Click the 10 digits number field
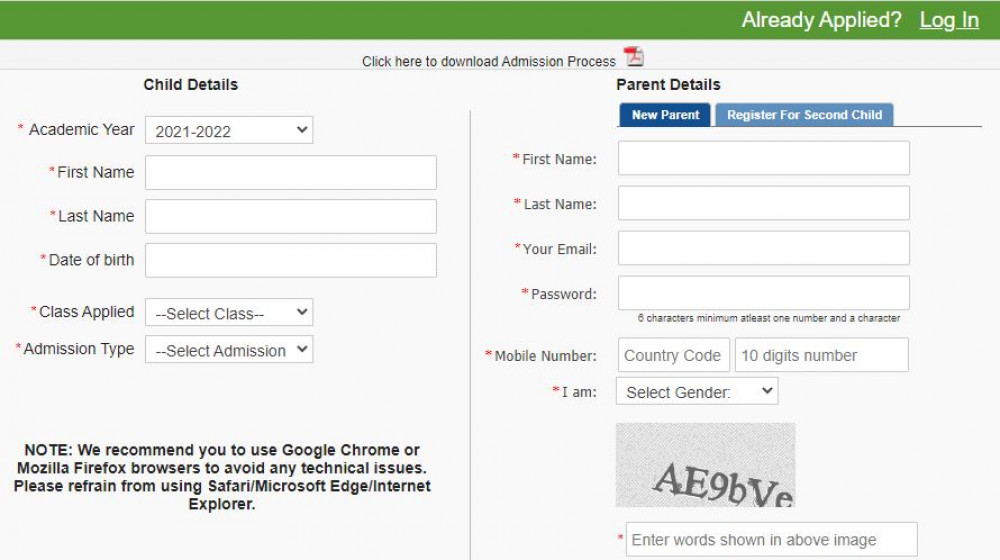This screenshot has width=1000, height=560. (x=822, y=355)
